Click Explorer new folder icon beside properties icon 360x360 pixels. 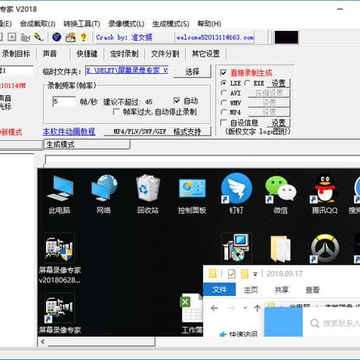point(244,274)
